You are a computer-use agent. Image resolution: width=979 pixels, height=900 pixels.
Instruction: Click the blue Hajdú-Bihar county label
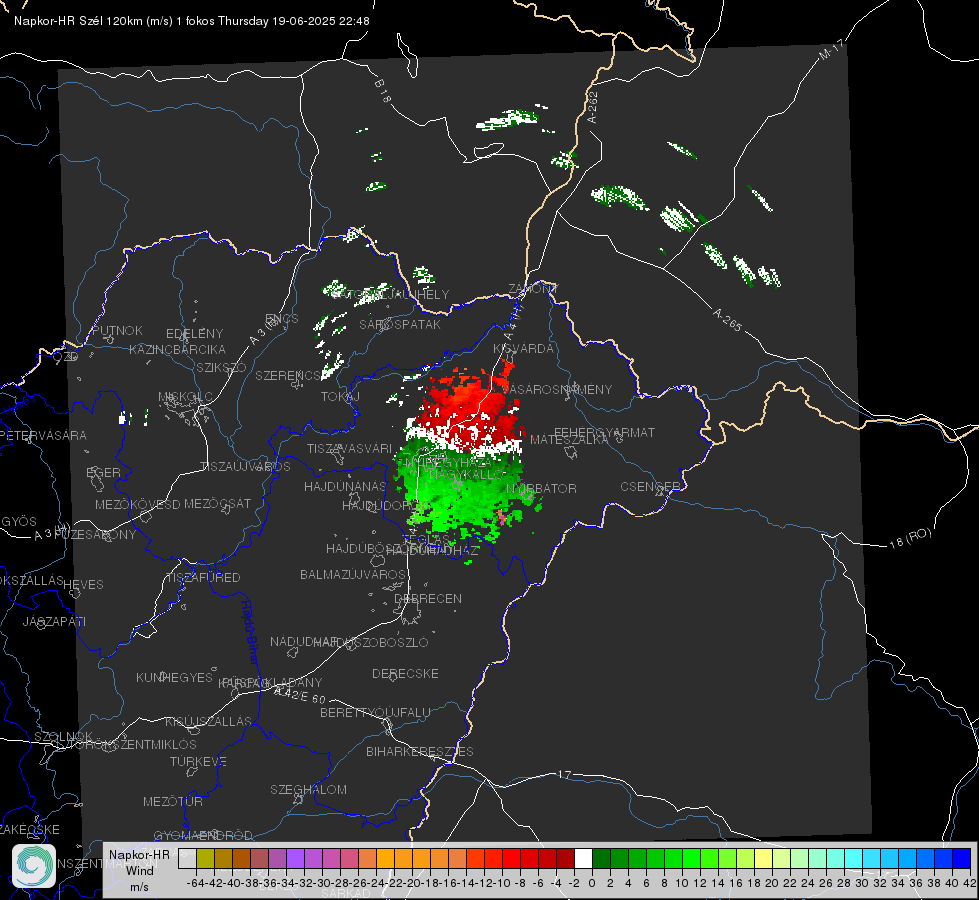(250, 632)
